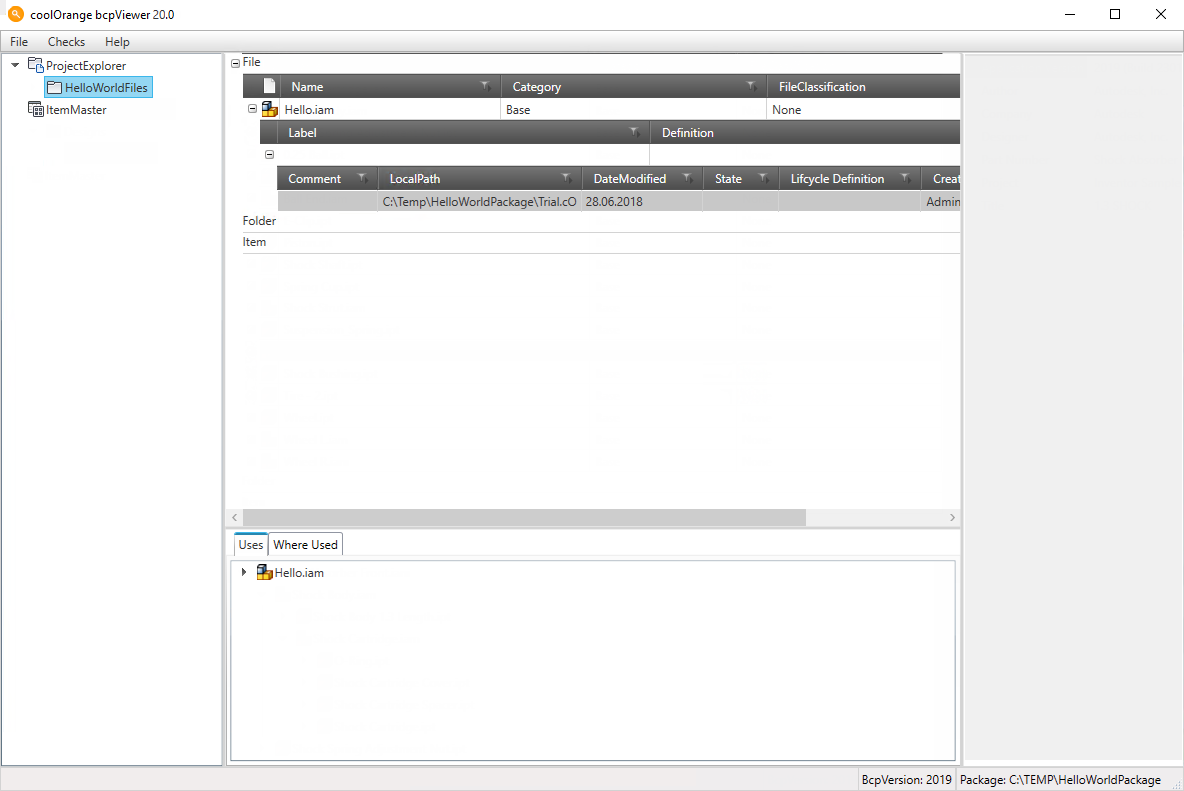Sort by the FileClassification column header
The width and height of the screenshot is (1184, 791).
(822, 87)
